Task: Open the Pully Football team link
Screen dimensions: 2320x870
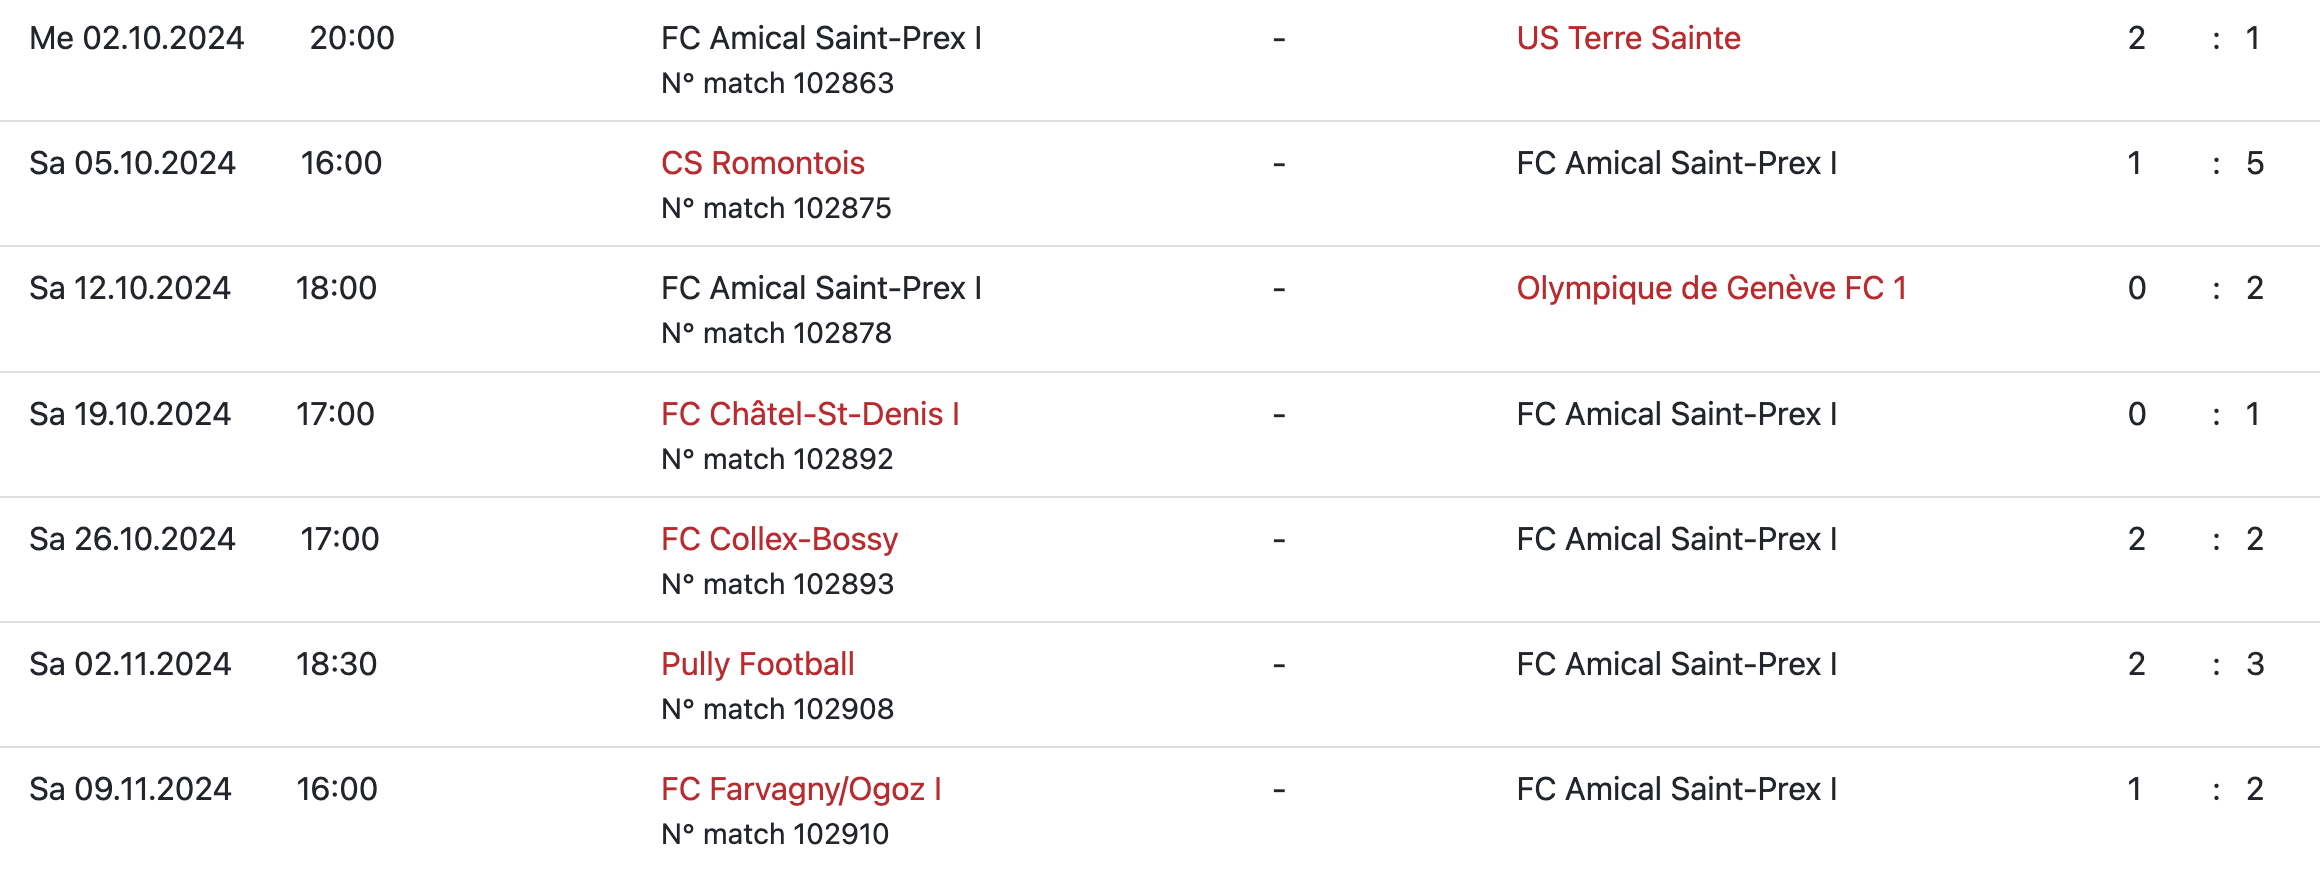Action: click(x=757, y=664)
